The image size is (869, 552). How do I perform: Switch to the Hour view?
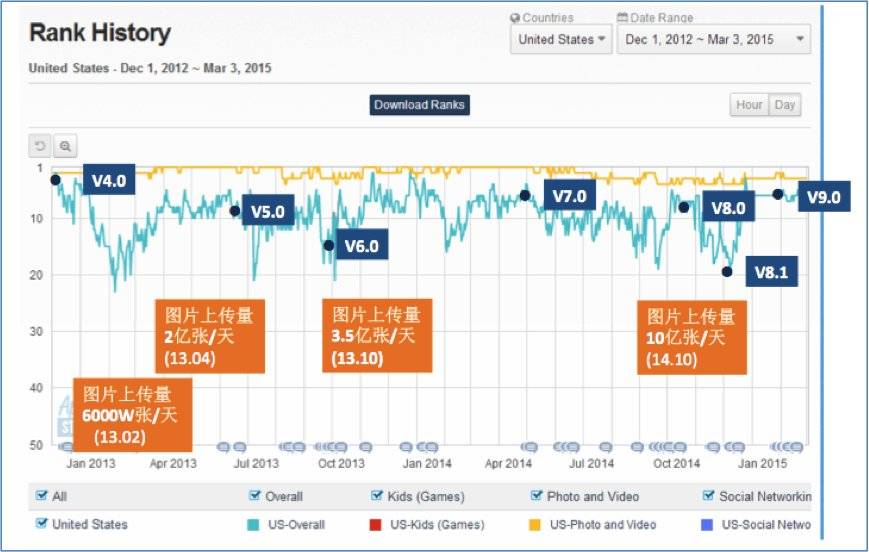749,105
